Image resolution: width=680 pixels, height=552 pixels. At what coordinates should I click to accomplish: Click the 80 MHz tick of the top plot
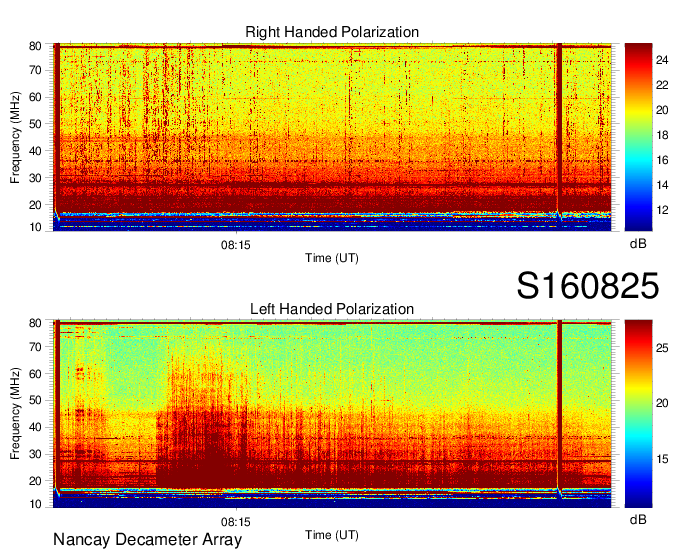pyautogui.click(x=35, y=46)
